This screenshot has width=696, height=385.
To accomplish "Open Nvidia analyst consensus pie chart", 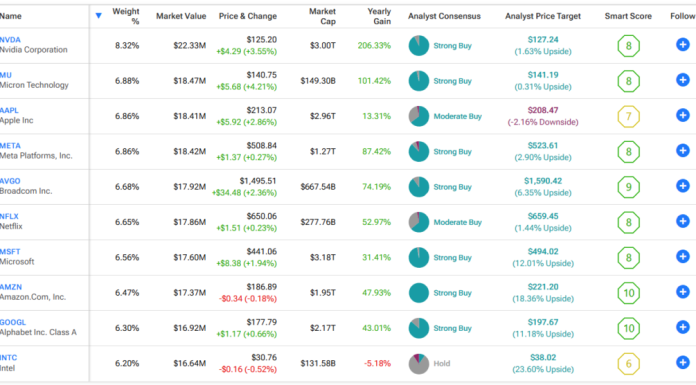I will [x=419, y=45].
